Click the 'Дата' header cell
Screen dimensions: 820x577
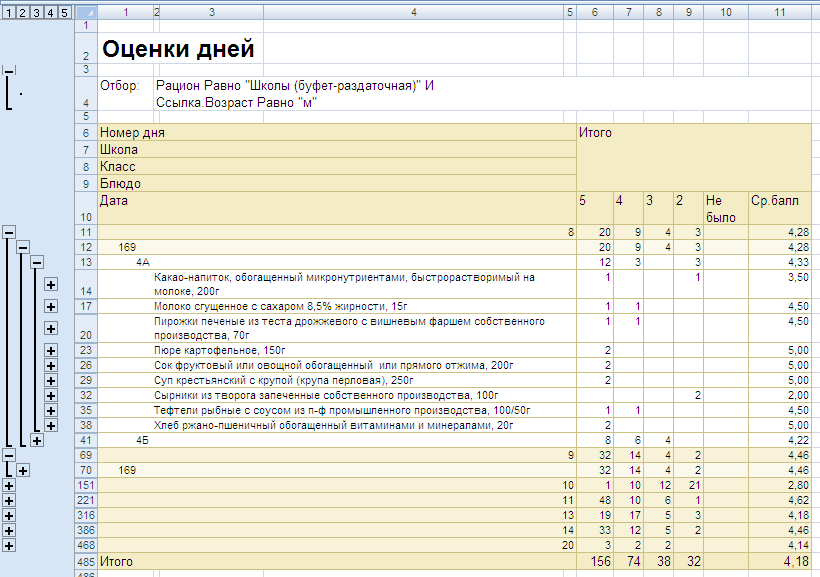click(337, 208)
